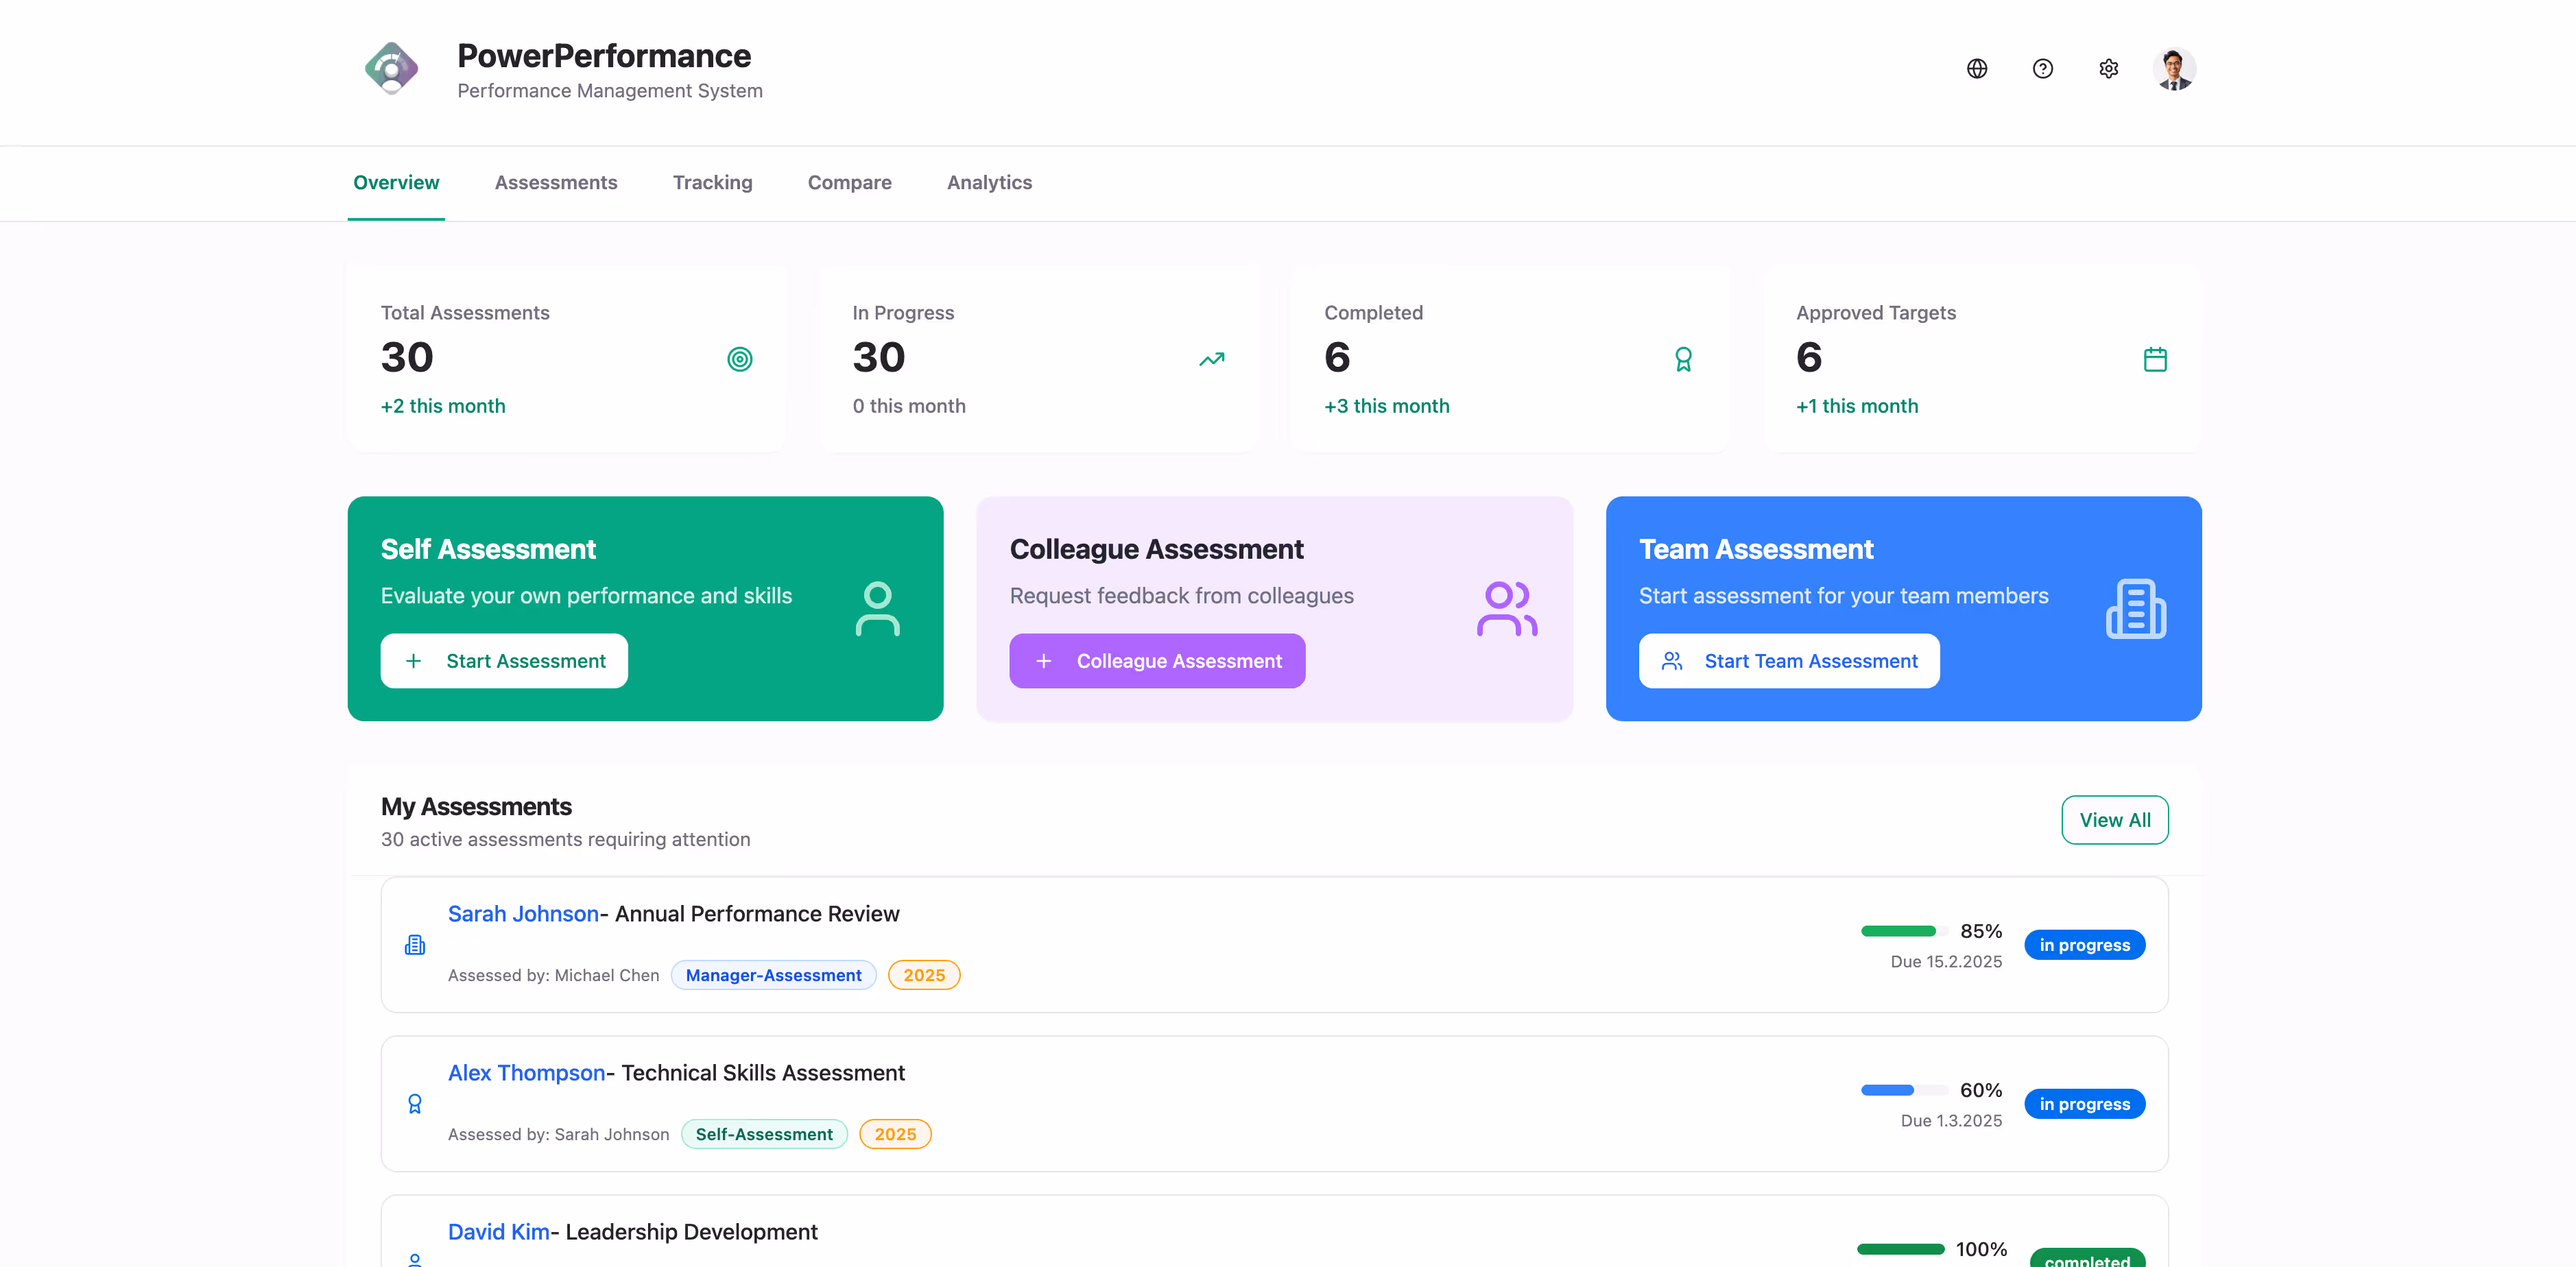Click target icon in Total Assessments card
Image resolution: width=2576 pixels, height=1267 pixels.
tap(739, 359)
